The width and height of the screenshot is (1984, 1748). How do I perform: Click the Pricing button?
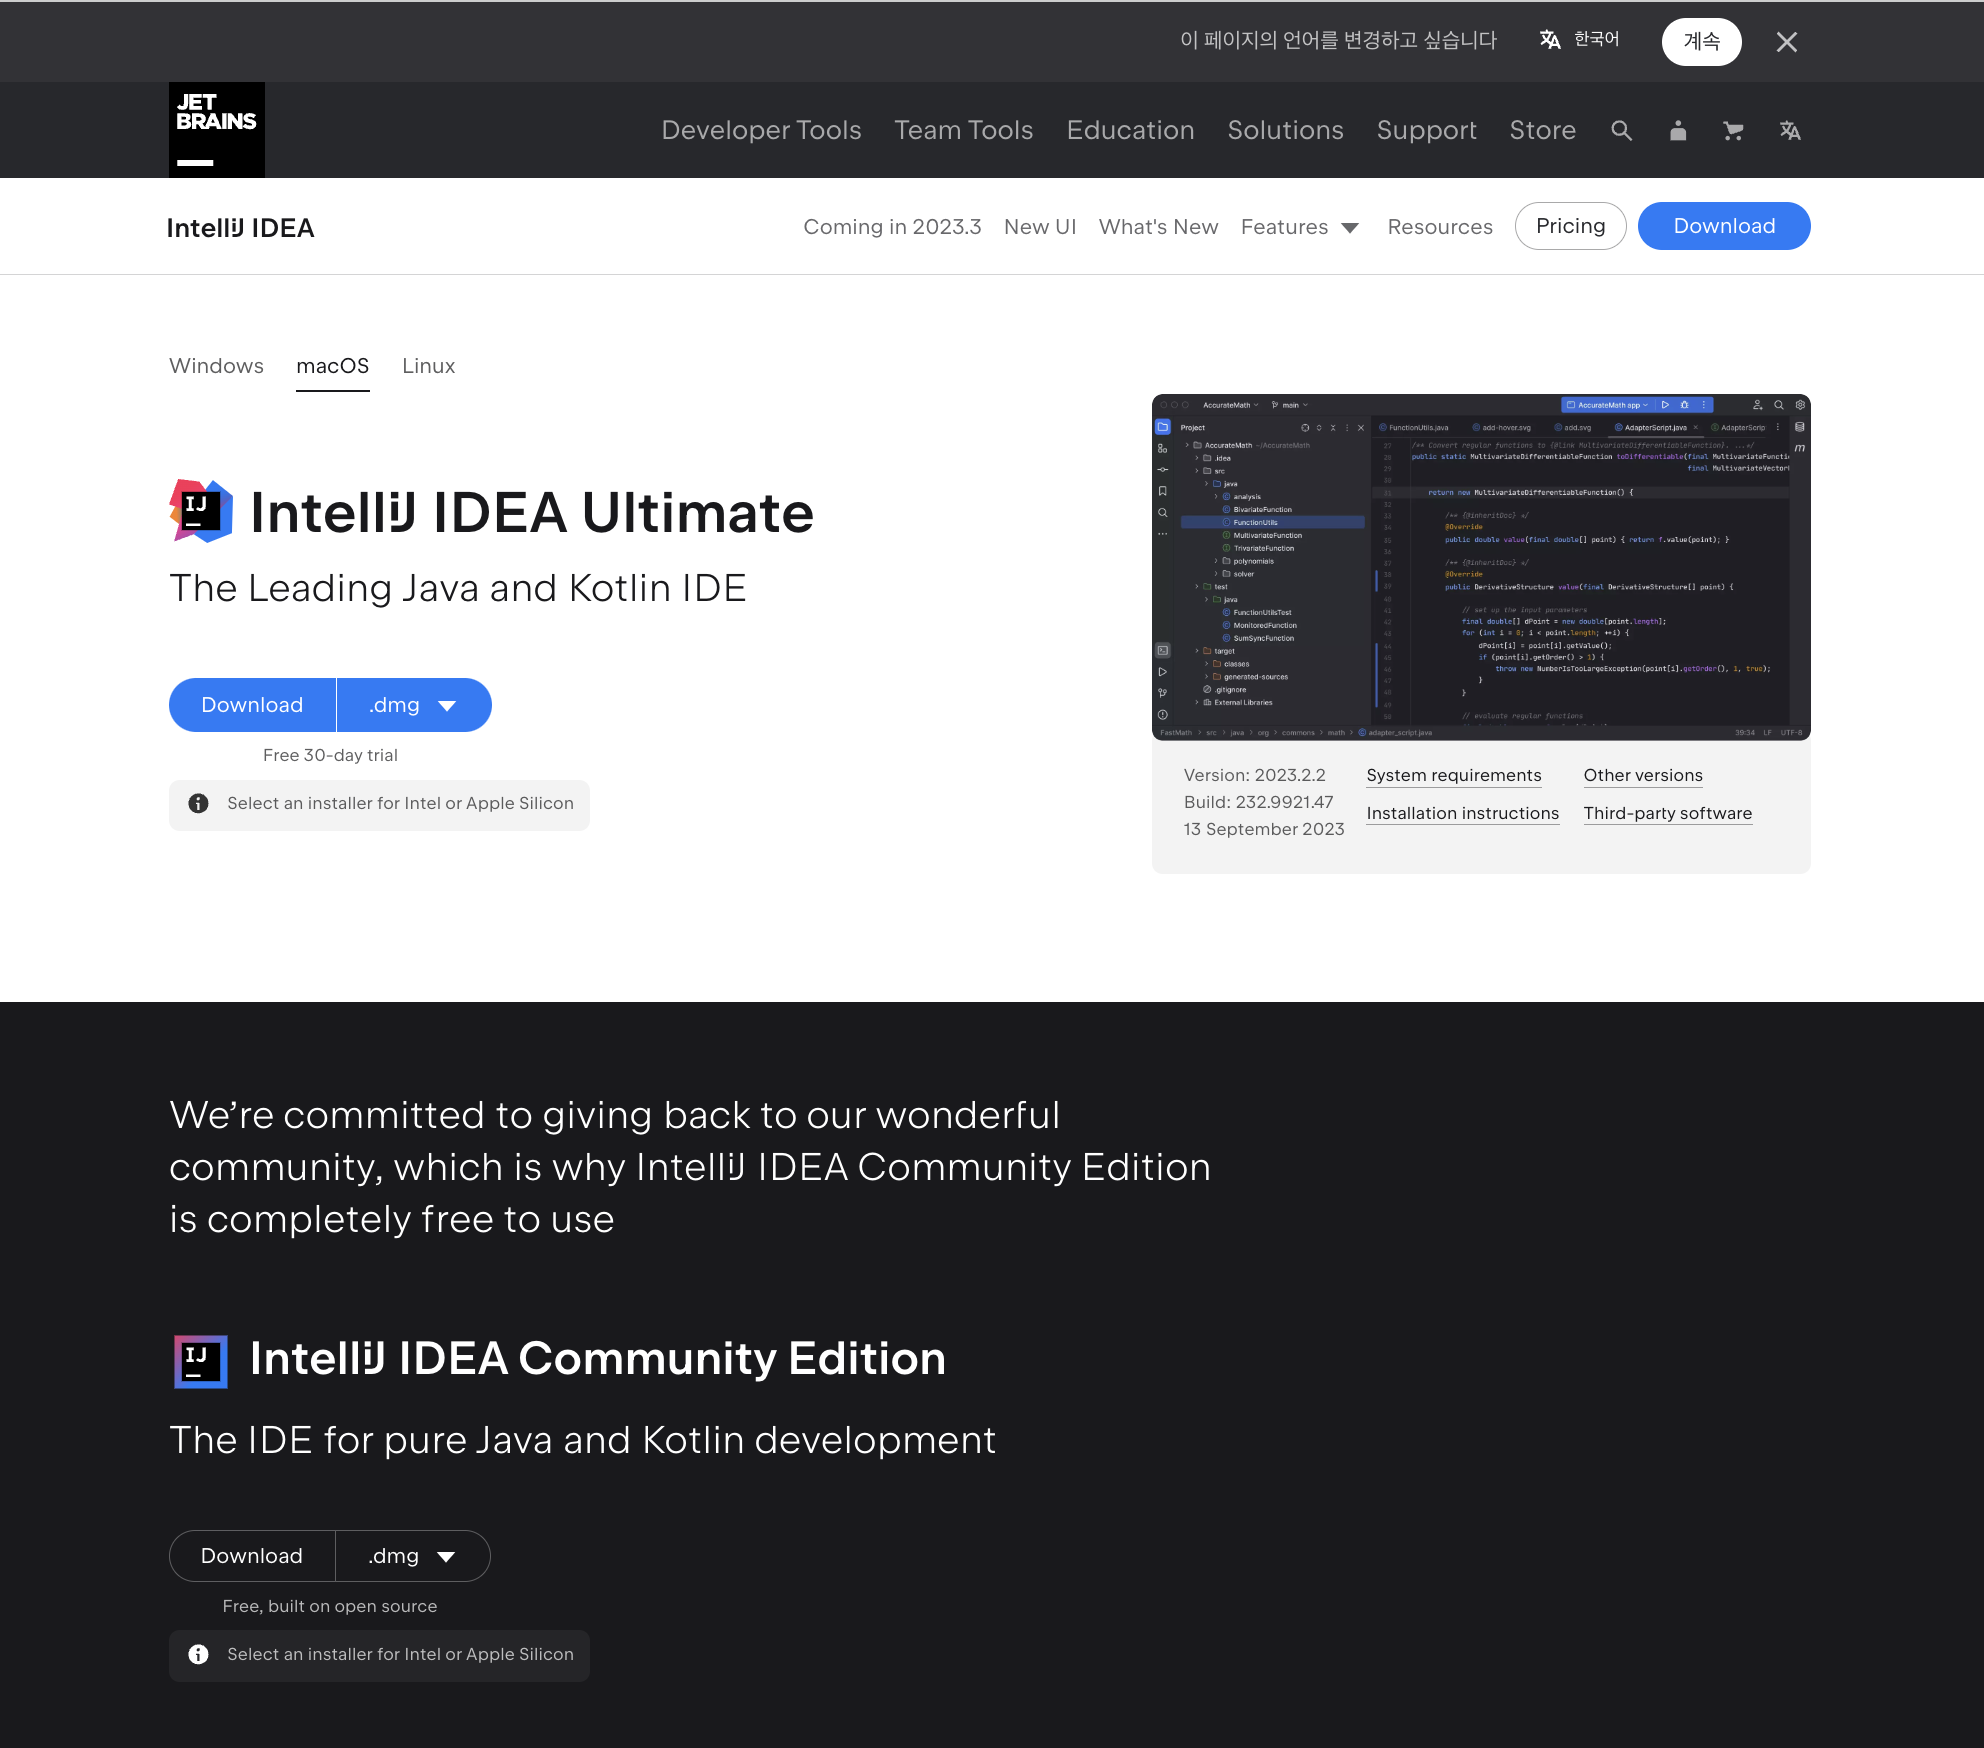coord(1570,226)
